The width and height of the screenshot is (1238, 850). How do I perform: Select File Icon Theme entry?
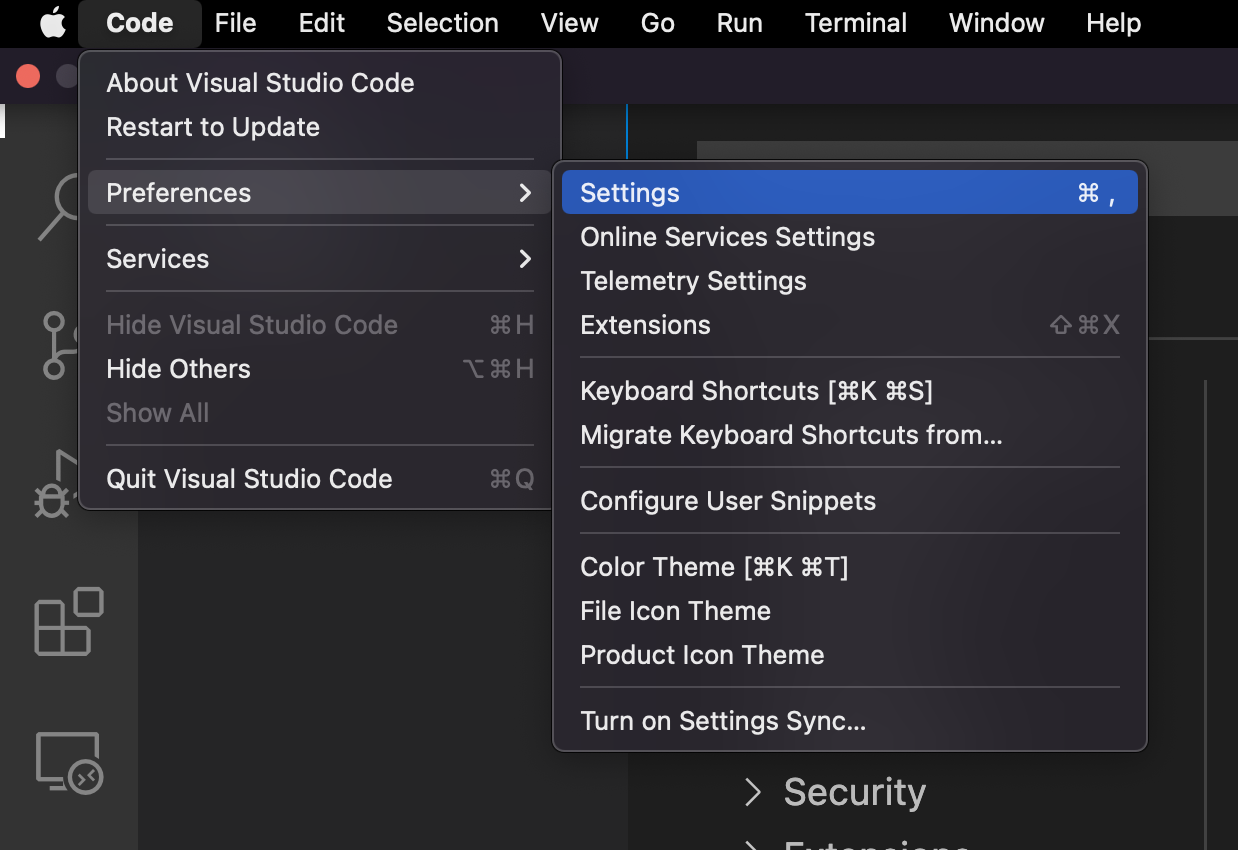click(x=675, y=611)
